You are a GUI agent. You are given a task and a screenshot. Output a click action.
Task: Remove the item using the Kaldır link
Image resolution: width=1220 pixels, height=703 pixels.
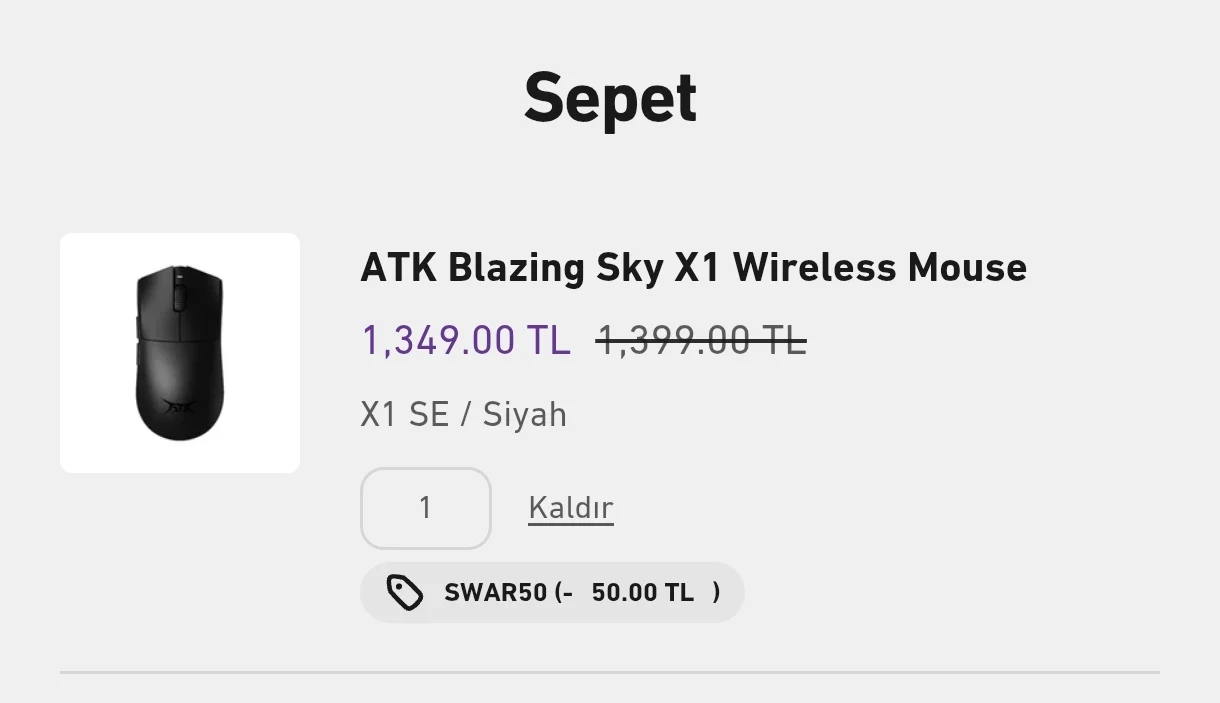click(x=570, y=508)
